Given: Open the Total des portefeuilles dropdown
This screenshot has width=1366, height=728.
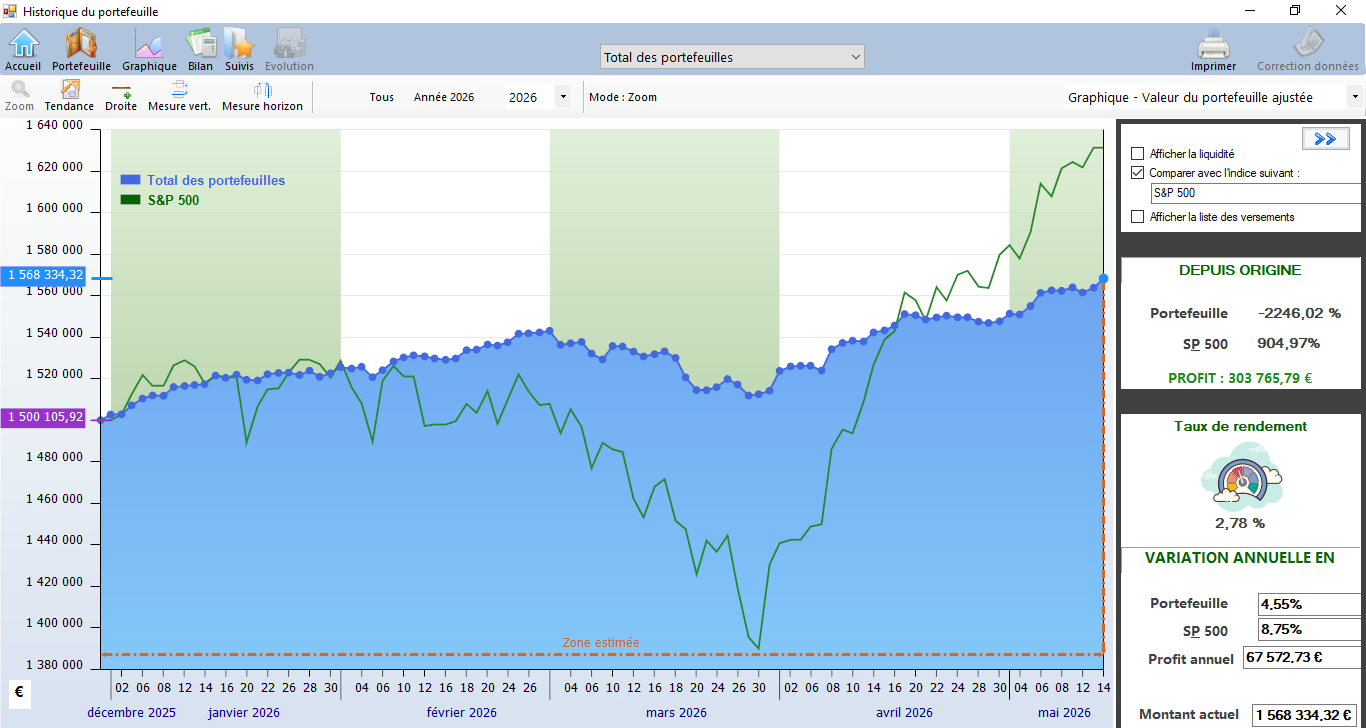Looking at the screenshot, I should pyautogui.click(x=732, y=57).
